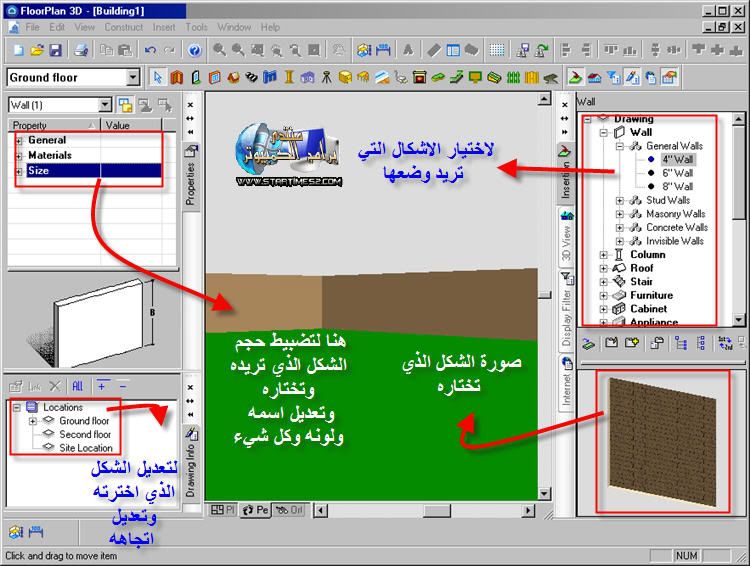Select the 8" Wall option

(x=677, y=187)
